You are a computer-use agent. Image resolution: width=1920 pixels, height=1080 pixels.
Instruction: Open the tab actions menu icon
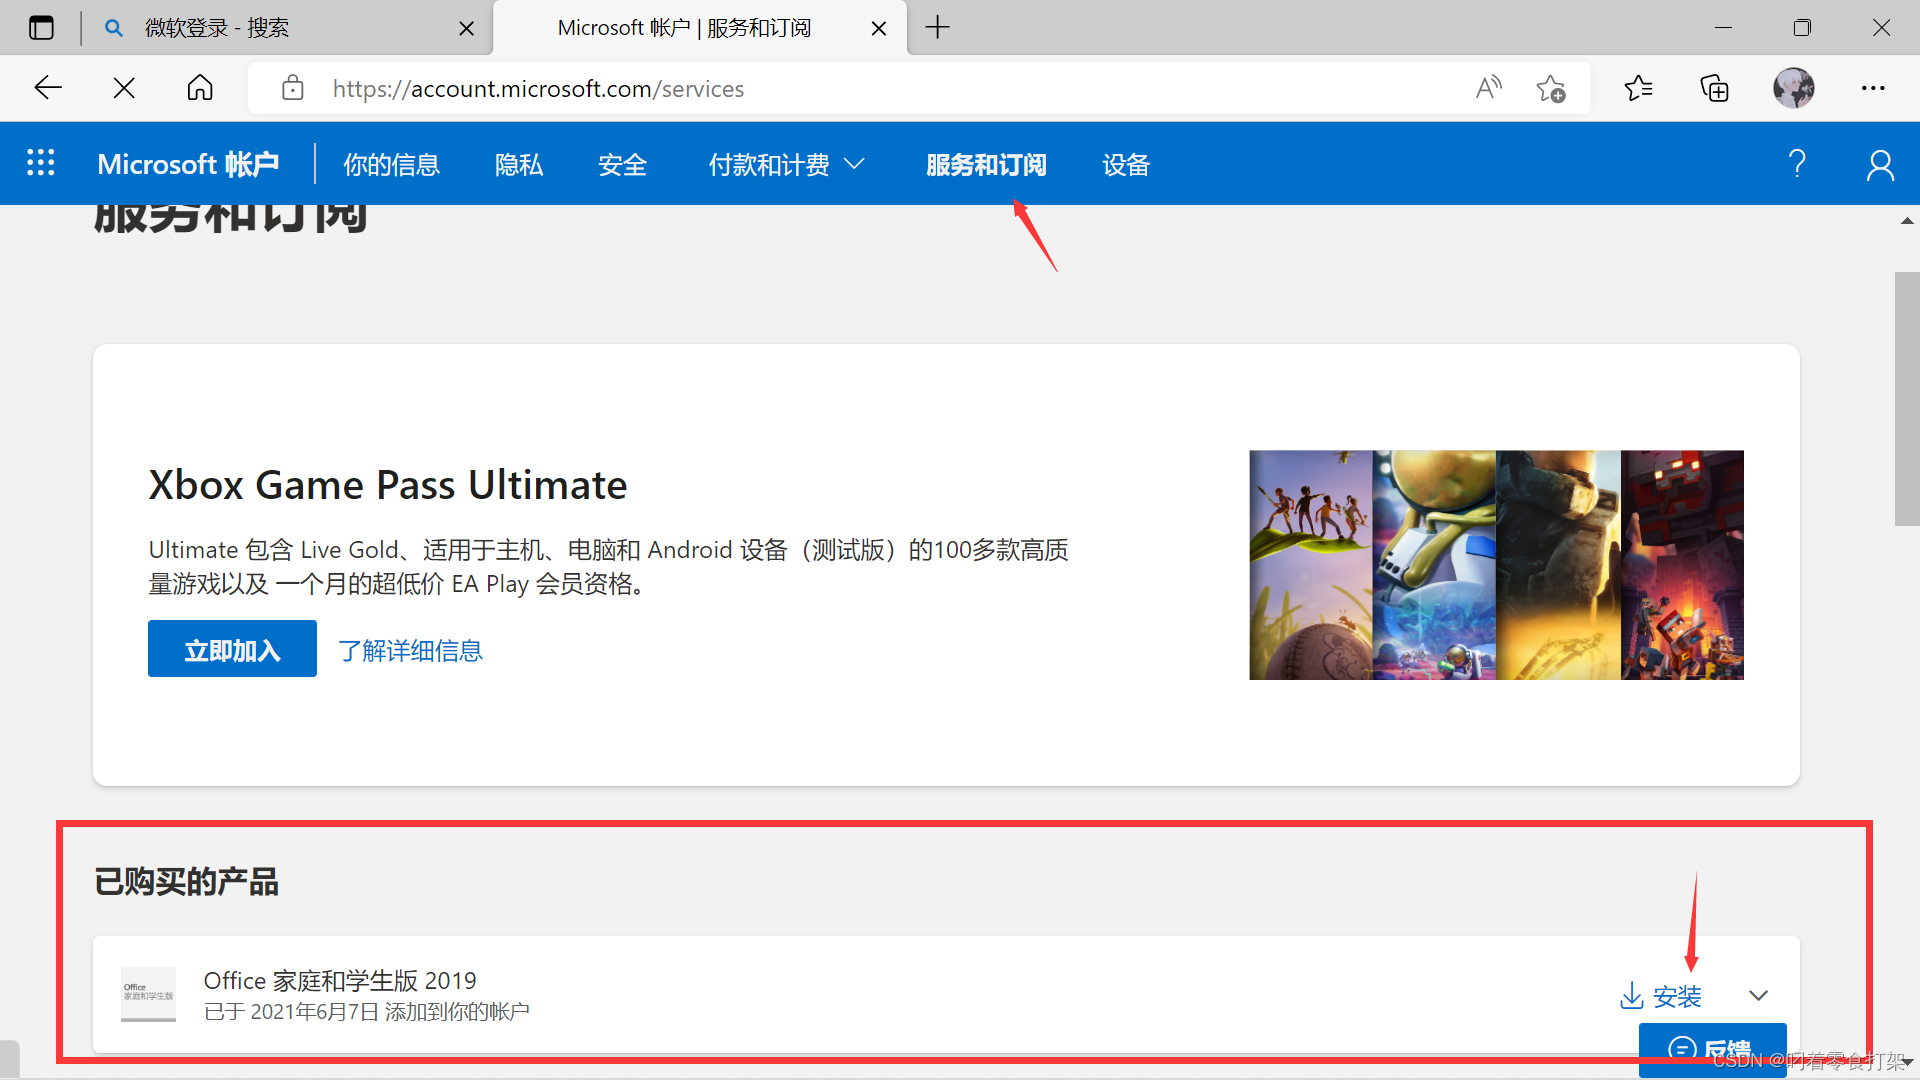pyautogui.click(x=41, y=28)
